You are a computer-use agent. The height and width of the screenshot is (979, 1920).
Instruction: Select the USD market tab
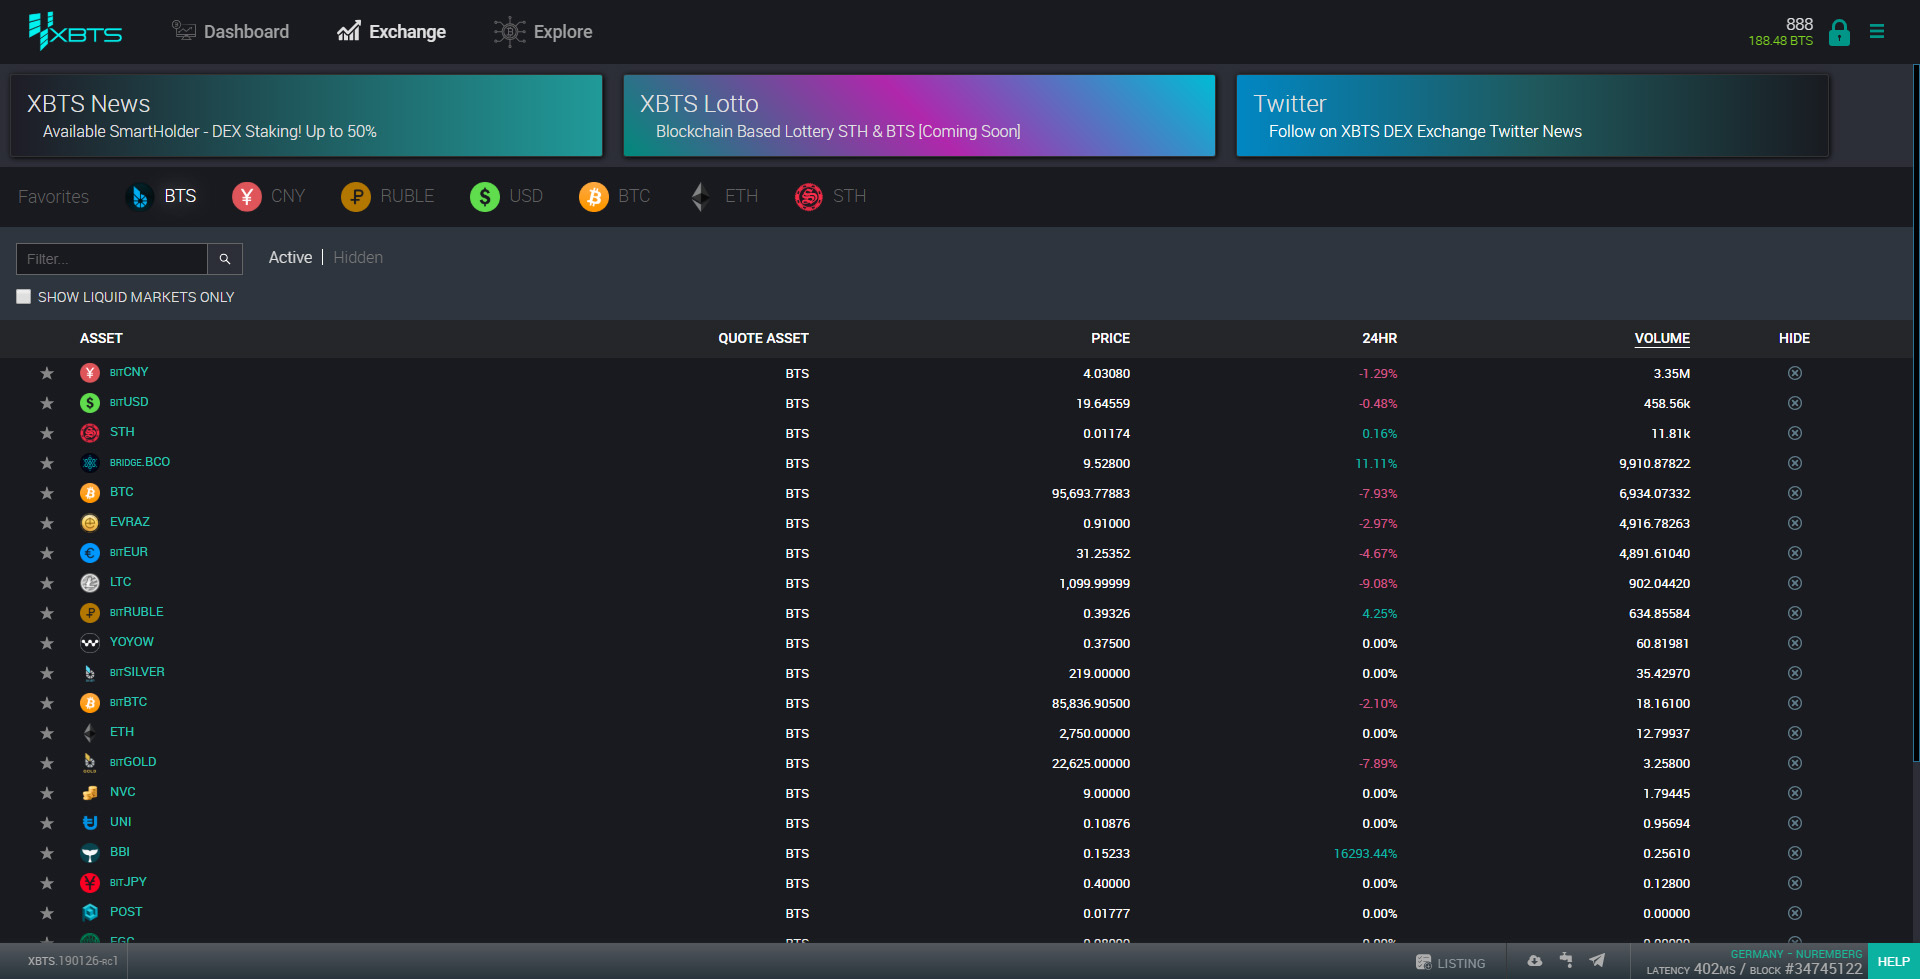[507, 197]
